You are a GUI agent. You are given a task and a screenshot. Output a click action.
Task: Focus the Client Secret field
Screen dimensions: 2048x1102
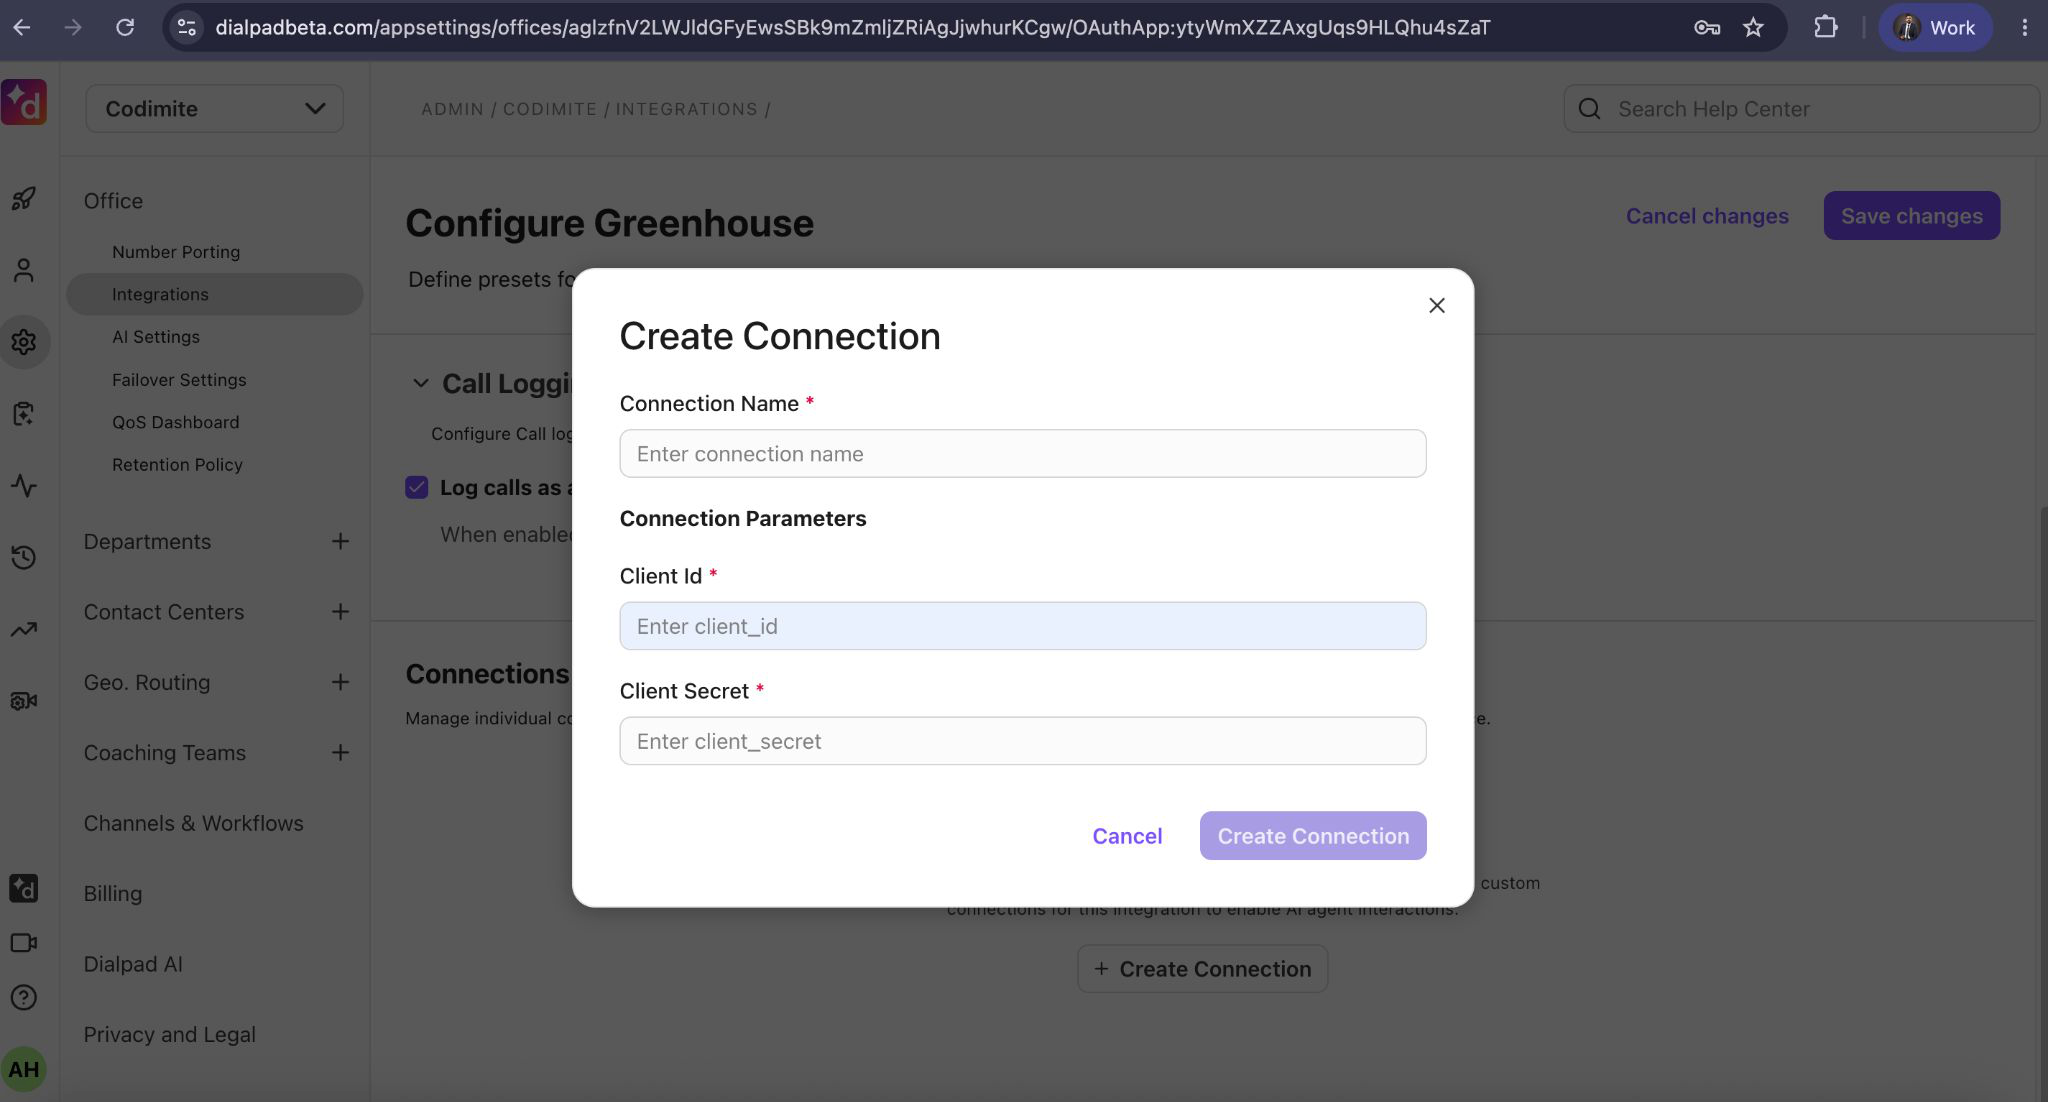1023,741
